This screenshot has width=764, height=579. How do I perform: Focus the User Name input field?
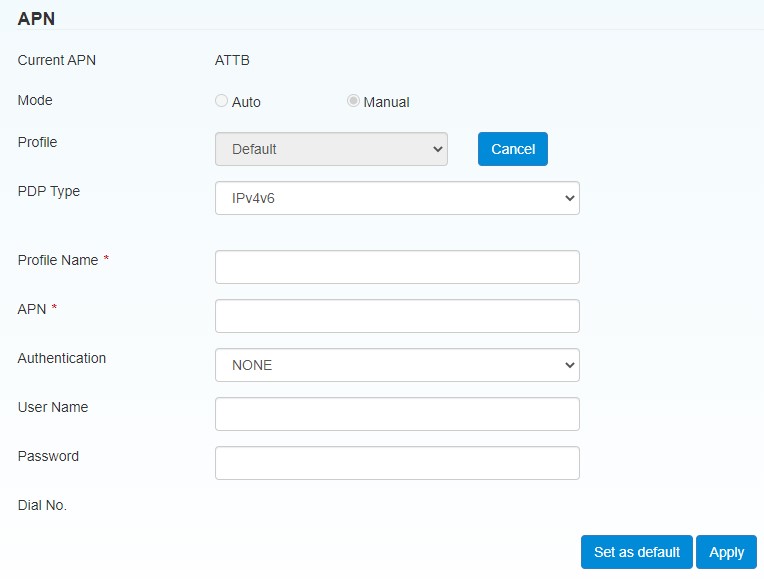tap(397, 414)
